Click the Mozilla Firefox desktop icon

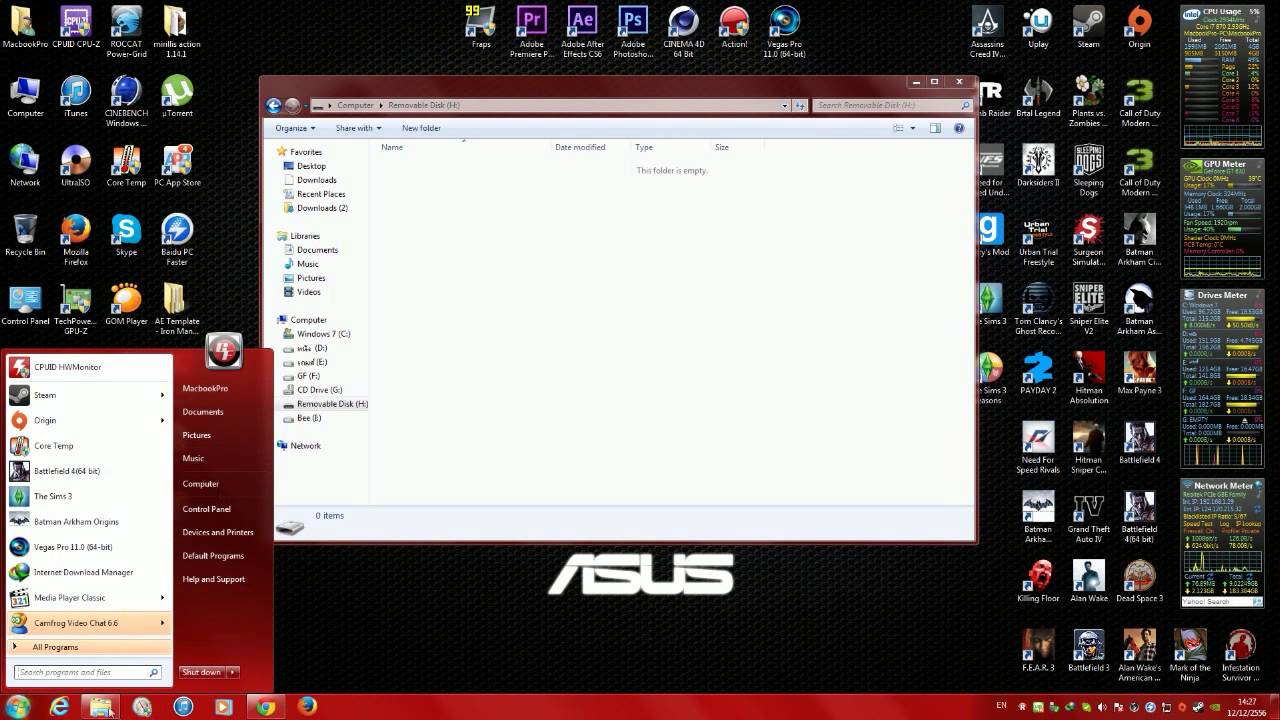[x=75, y=240]
